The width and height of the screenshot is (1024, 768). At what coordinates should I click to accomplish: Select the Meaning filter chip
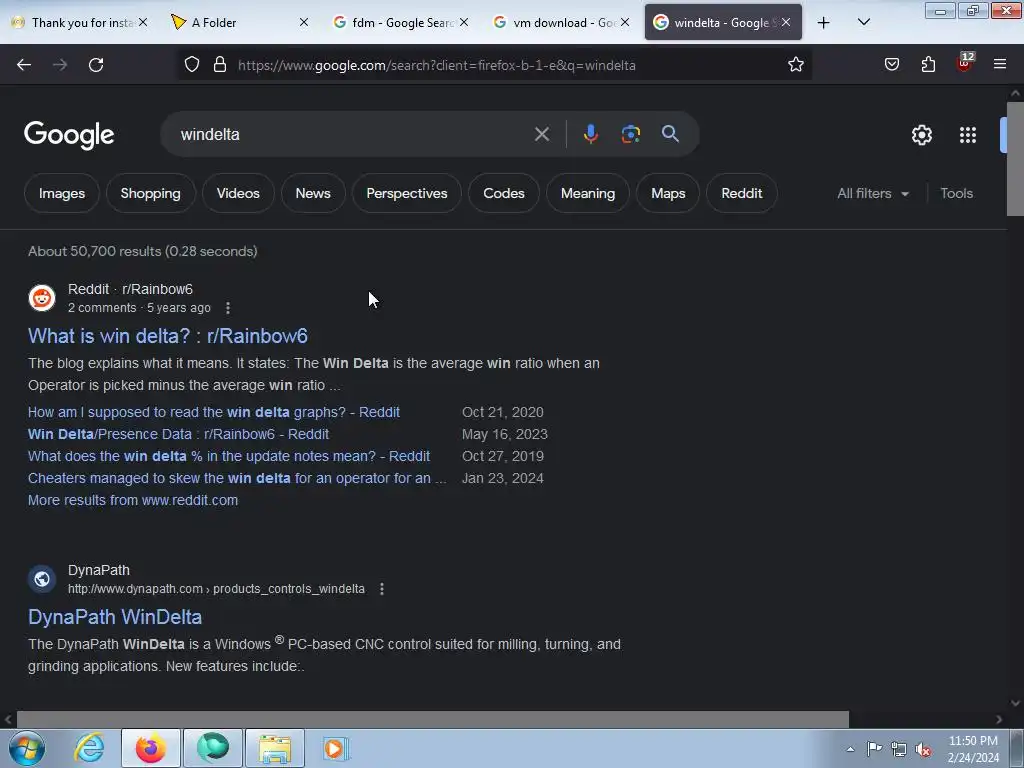[588, 193]
